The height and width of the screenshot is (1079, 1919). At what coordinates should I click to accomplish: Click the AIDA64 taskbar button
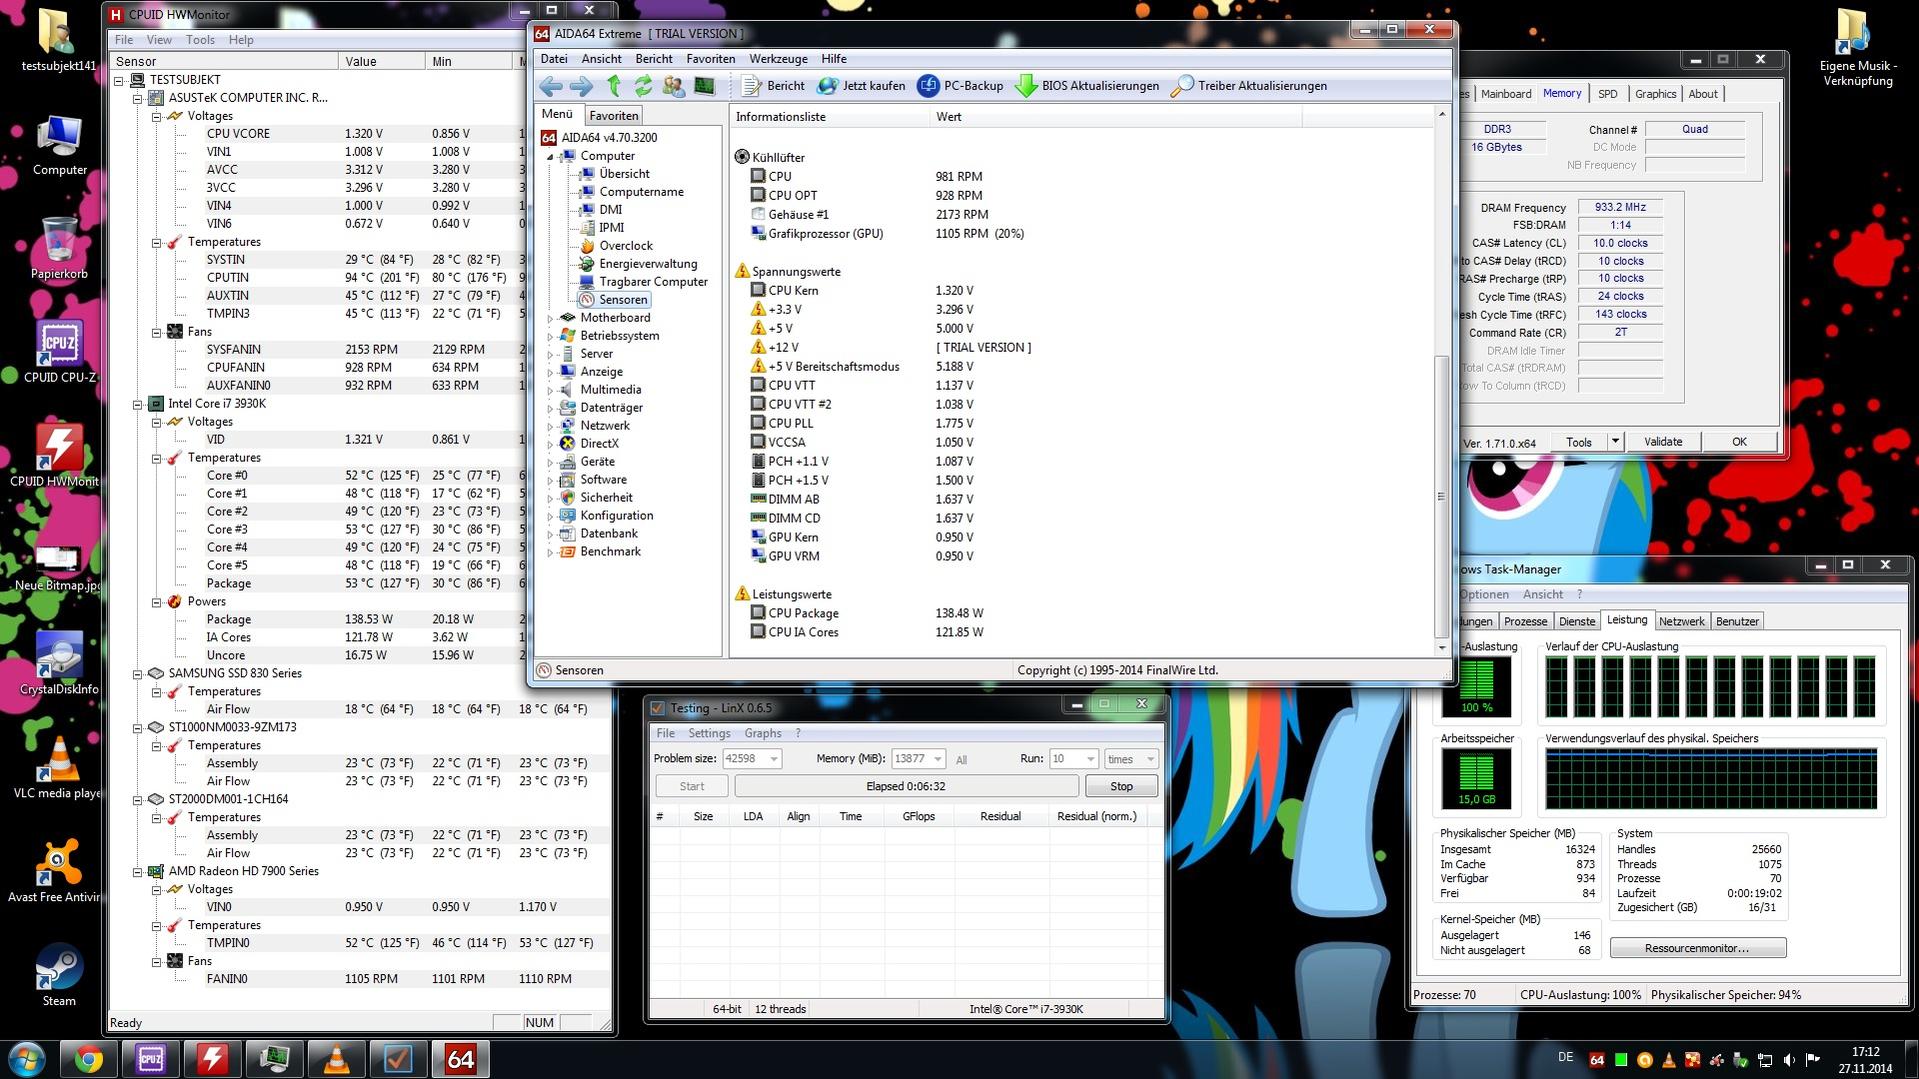coord(460,1059)
